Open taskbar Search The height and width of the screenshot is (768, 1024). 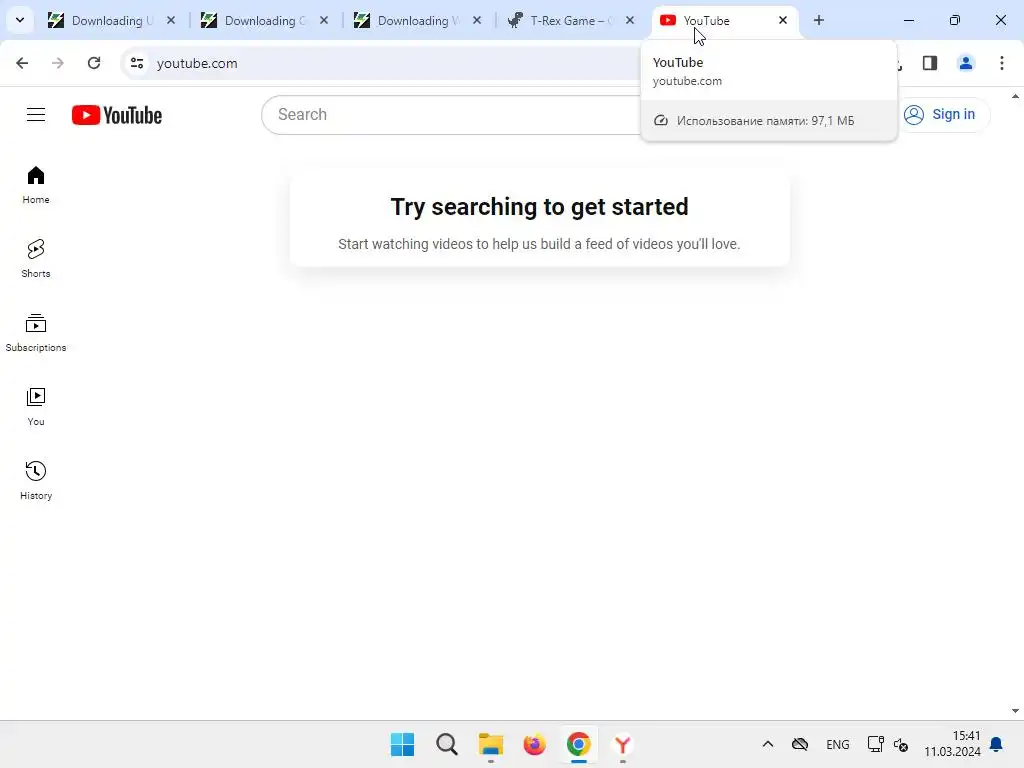tap(447, 744)
